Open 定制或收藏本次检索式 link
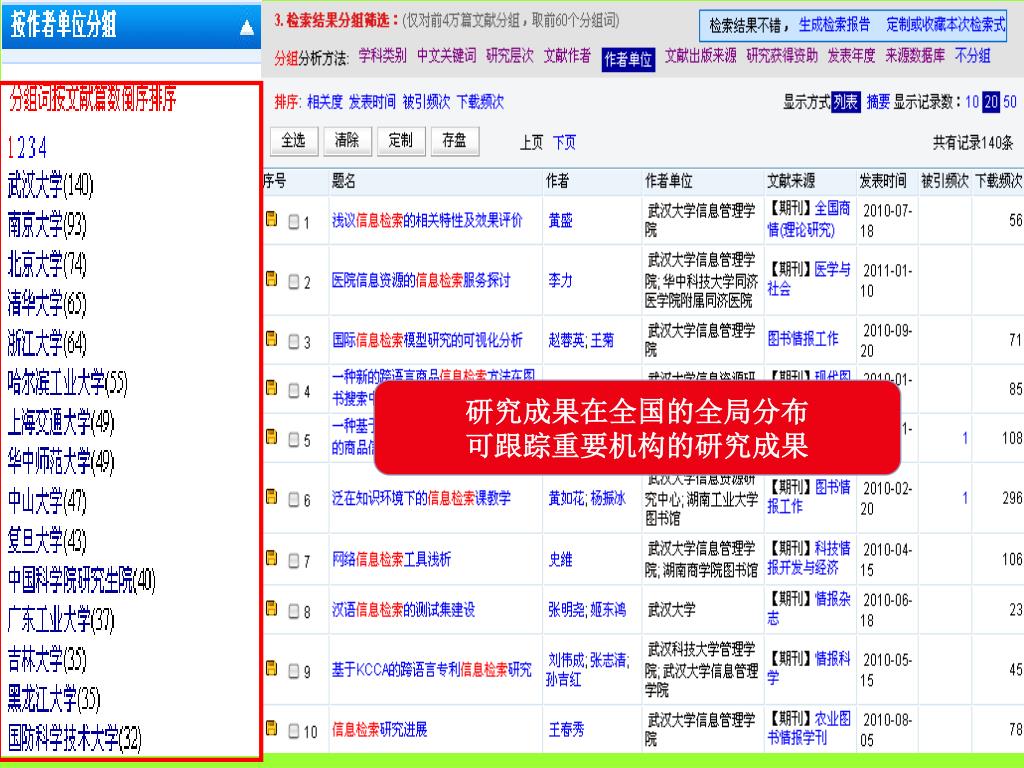Screen dimensions: 1024x768 pos(946,25)
